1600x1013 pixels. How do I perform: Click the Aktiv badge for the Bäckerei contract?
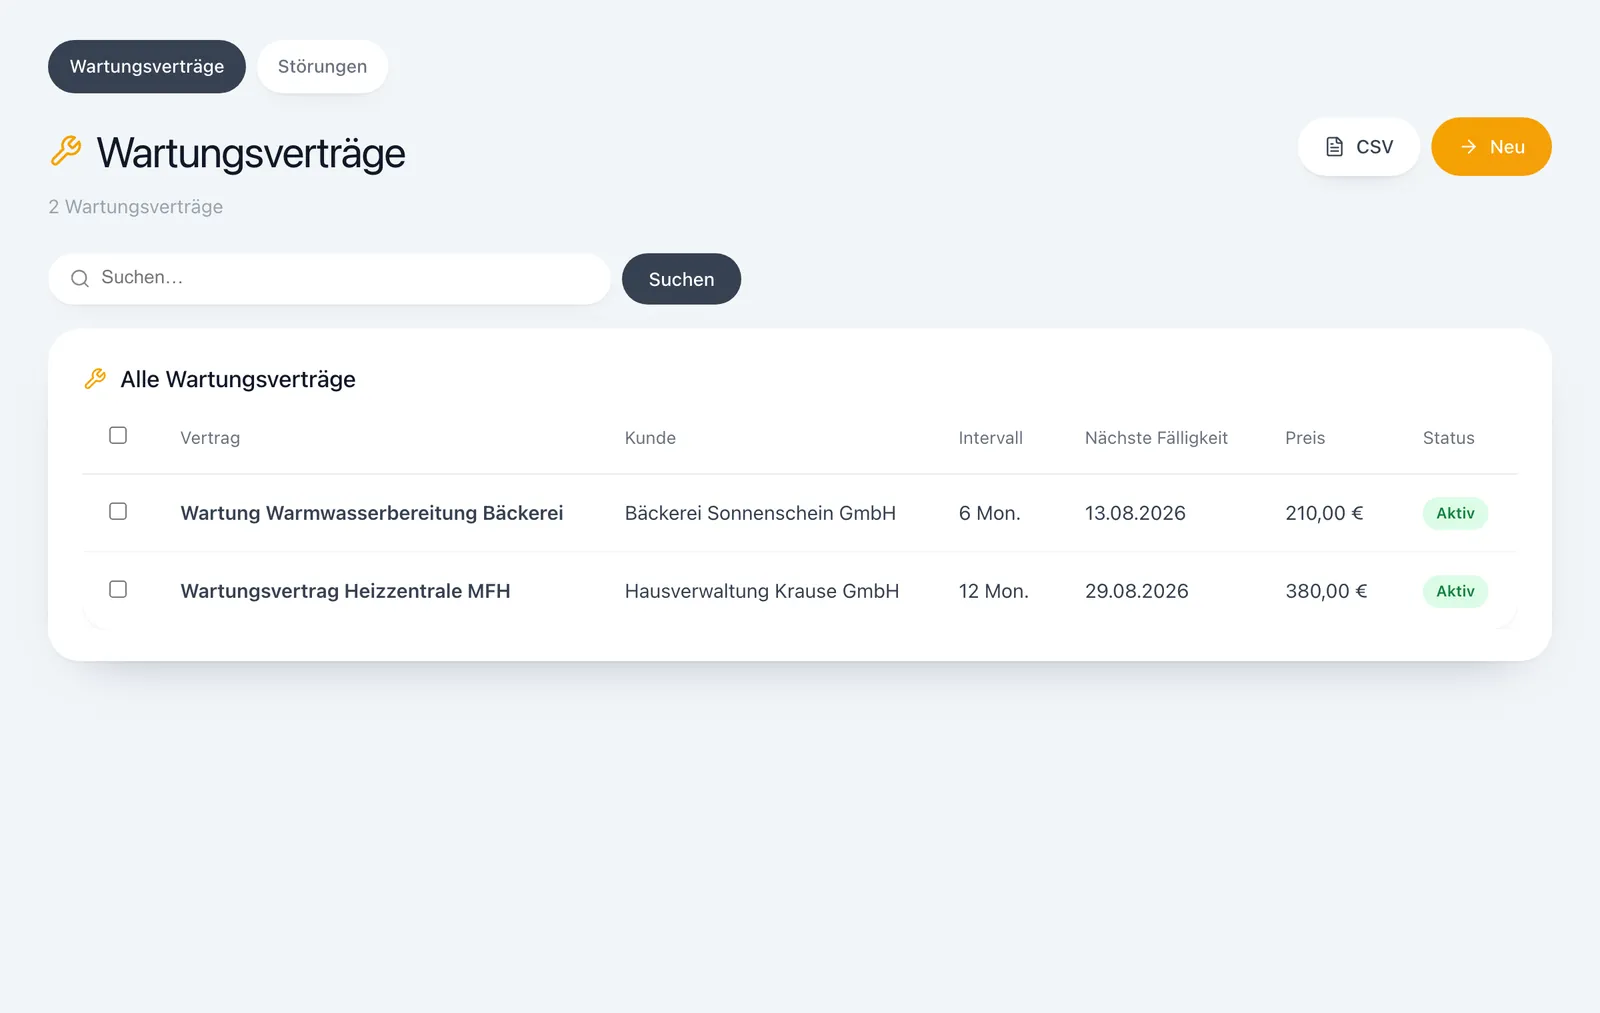pyautogui.click(x=1455, y=513)
